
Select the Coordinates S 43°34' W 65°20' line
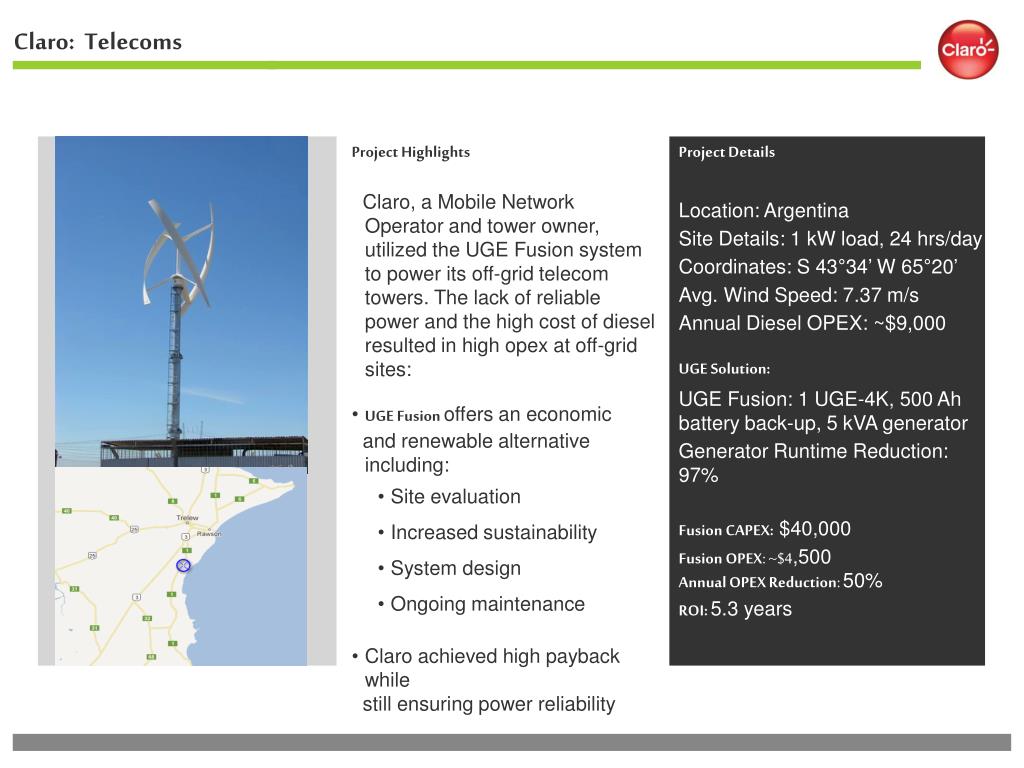818,266
